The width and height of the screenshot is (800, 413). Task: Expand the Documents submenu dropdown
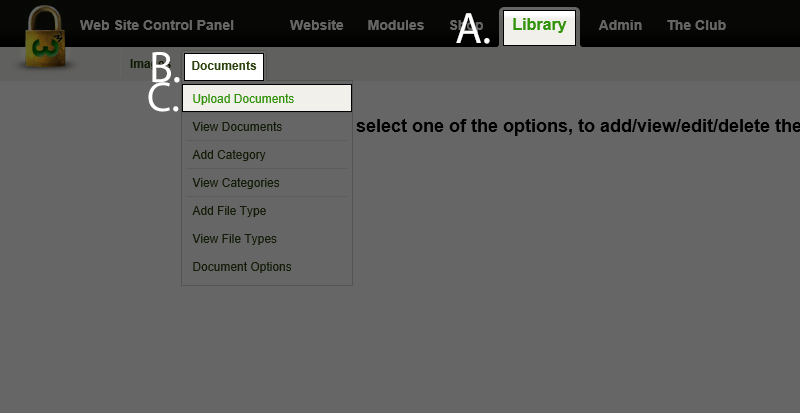pos(224,66)
